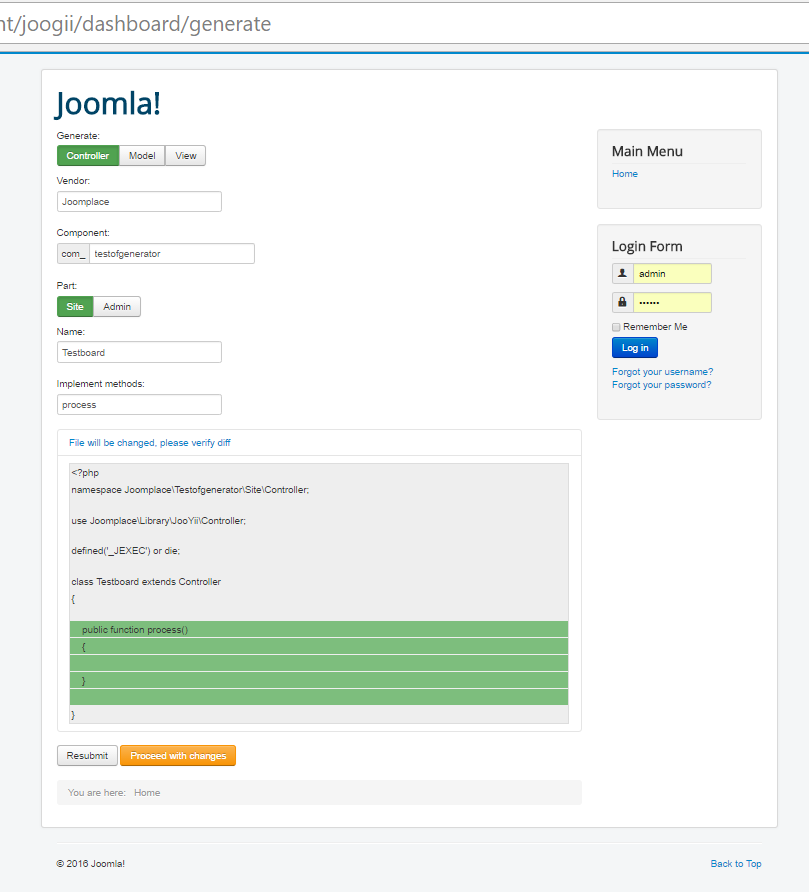
Task: Click the Name field containing Testboard
Action: [139, 352]
